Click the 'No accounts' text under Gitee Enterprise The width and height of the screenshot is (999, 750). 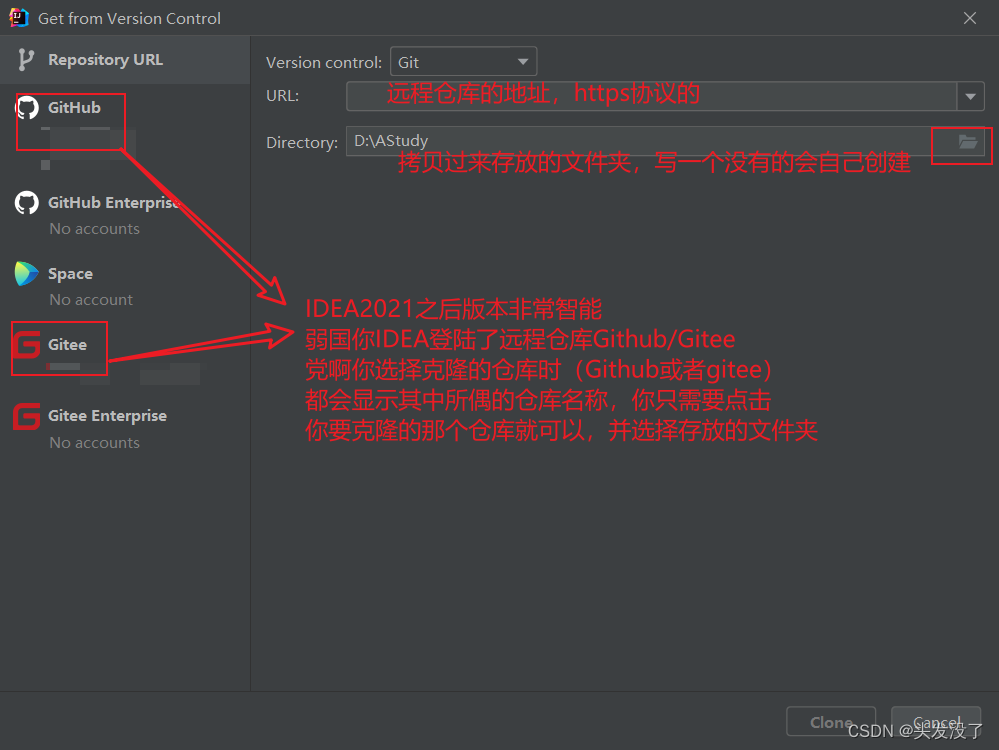(95, 443)
